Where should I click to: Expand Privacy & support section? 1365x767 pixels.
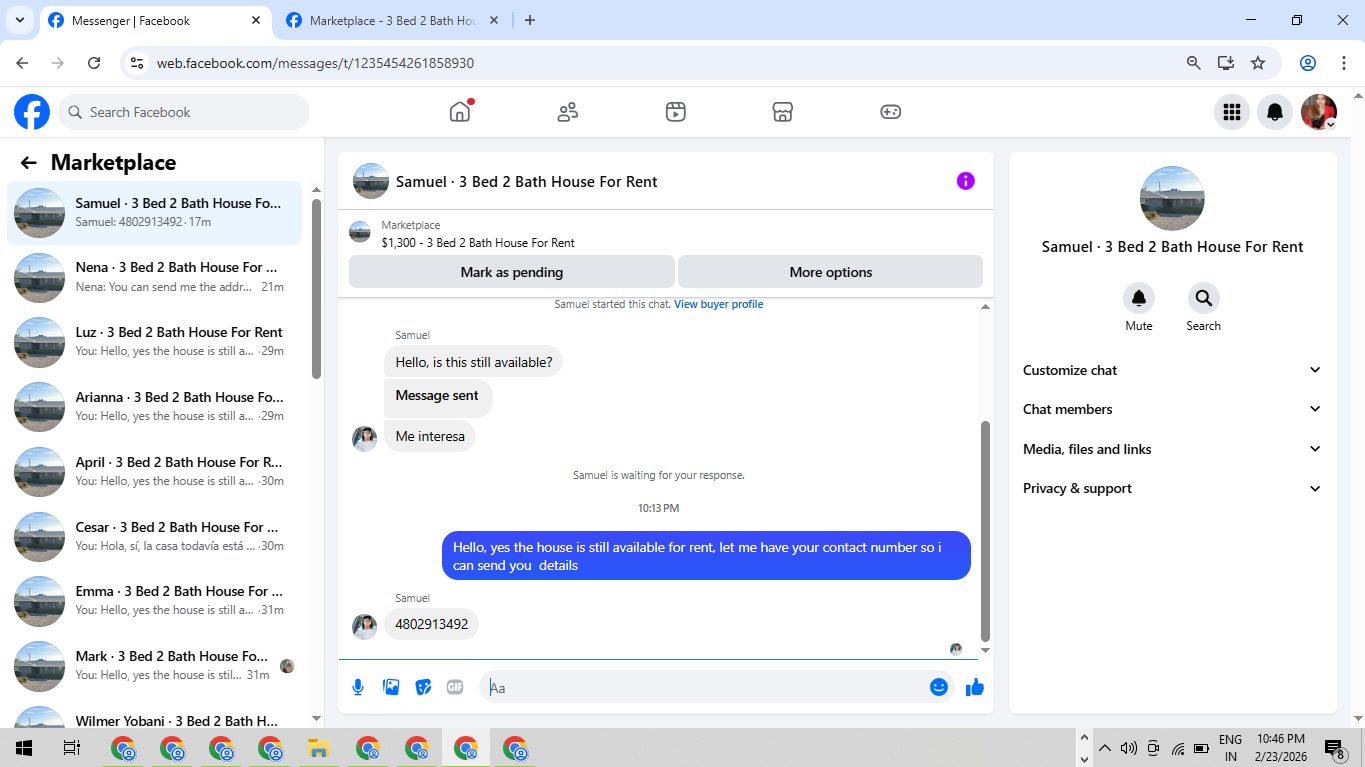[x=1172, y=488]
